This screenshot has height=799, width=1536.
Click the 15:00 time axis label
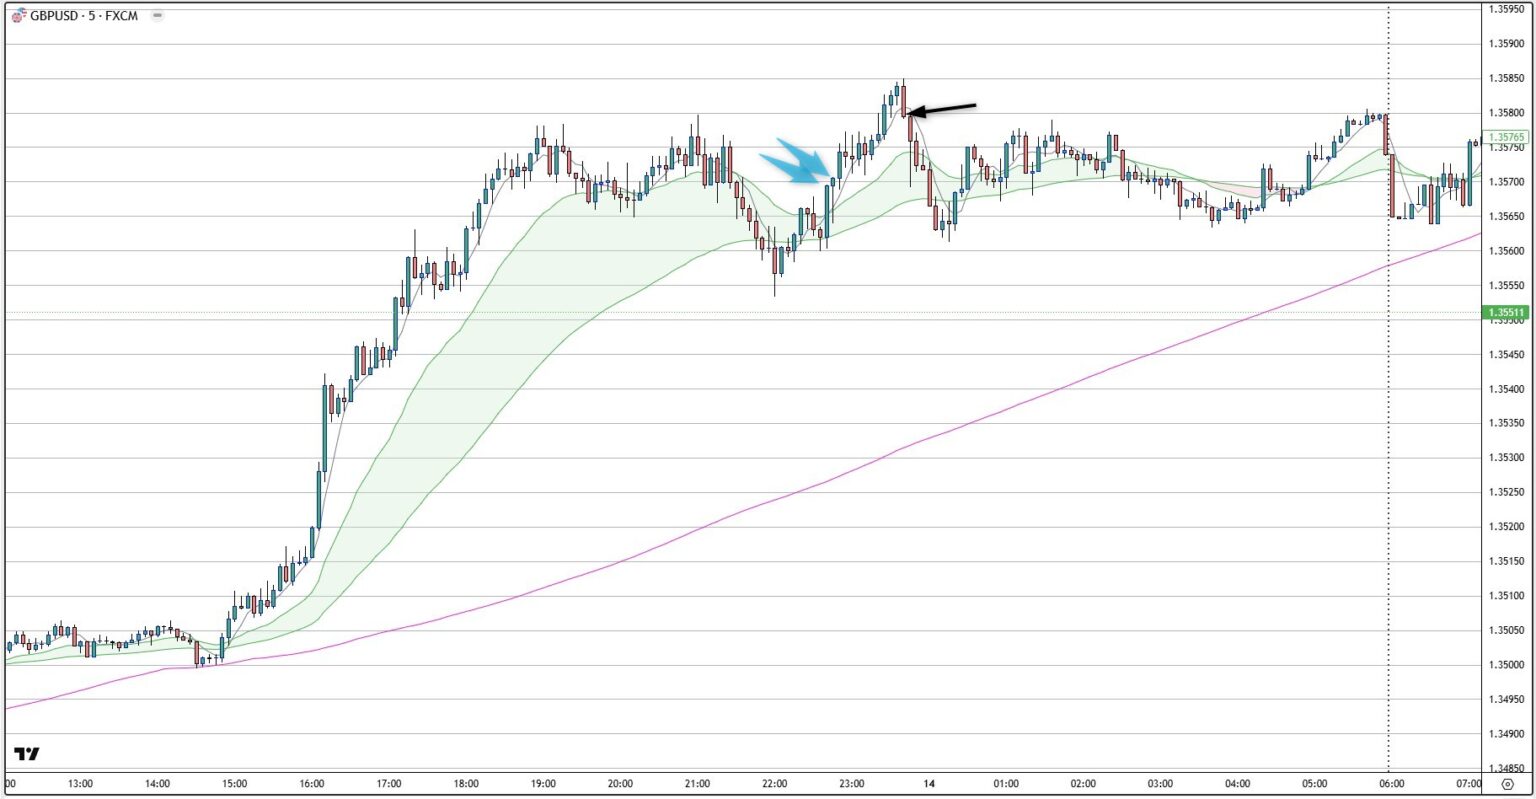pos(235,784)
